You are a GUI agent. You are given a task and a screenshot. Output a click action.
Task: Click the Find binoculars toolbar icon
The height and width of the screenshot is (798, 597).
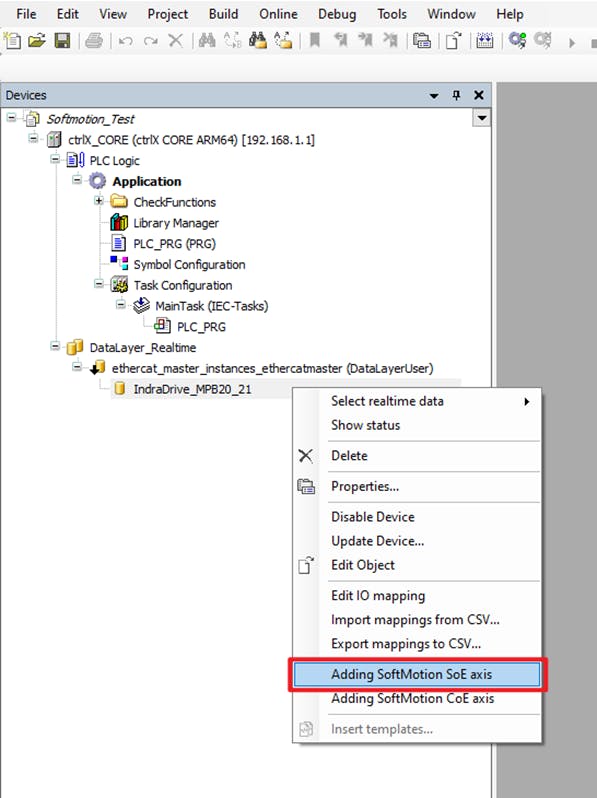pyautogui.click(x=207, y=40)
